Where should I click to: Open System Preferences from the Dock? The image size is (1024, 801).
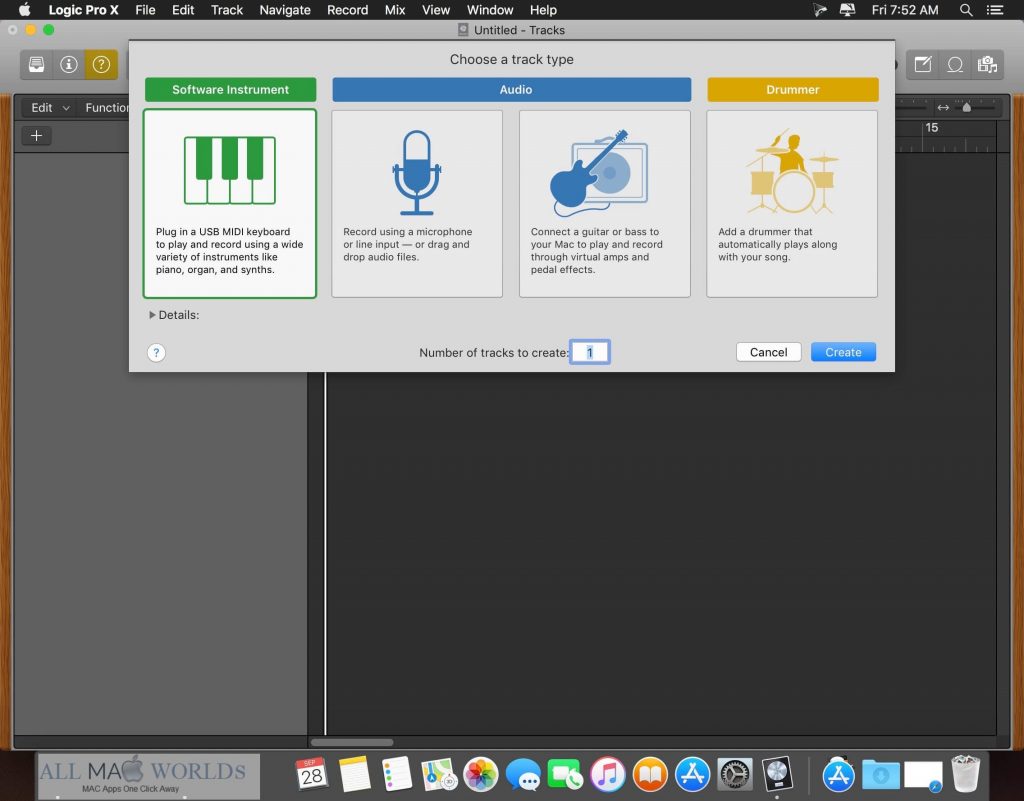coord(735,774)
